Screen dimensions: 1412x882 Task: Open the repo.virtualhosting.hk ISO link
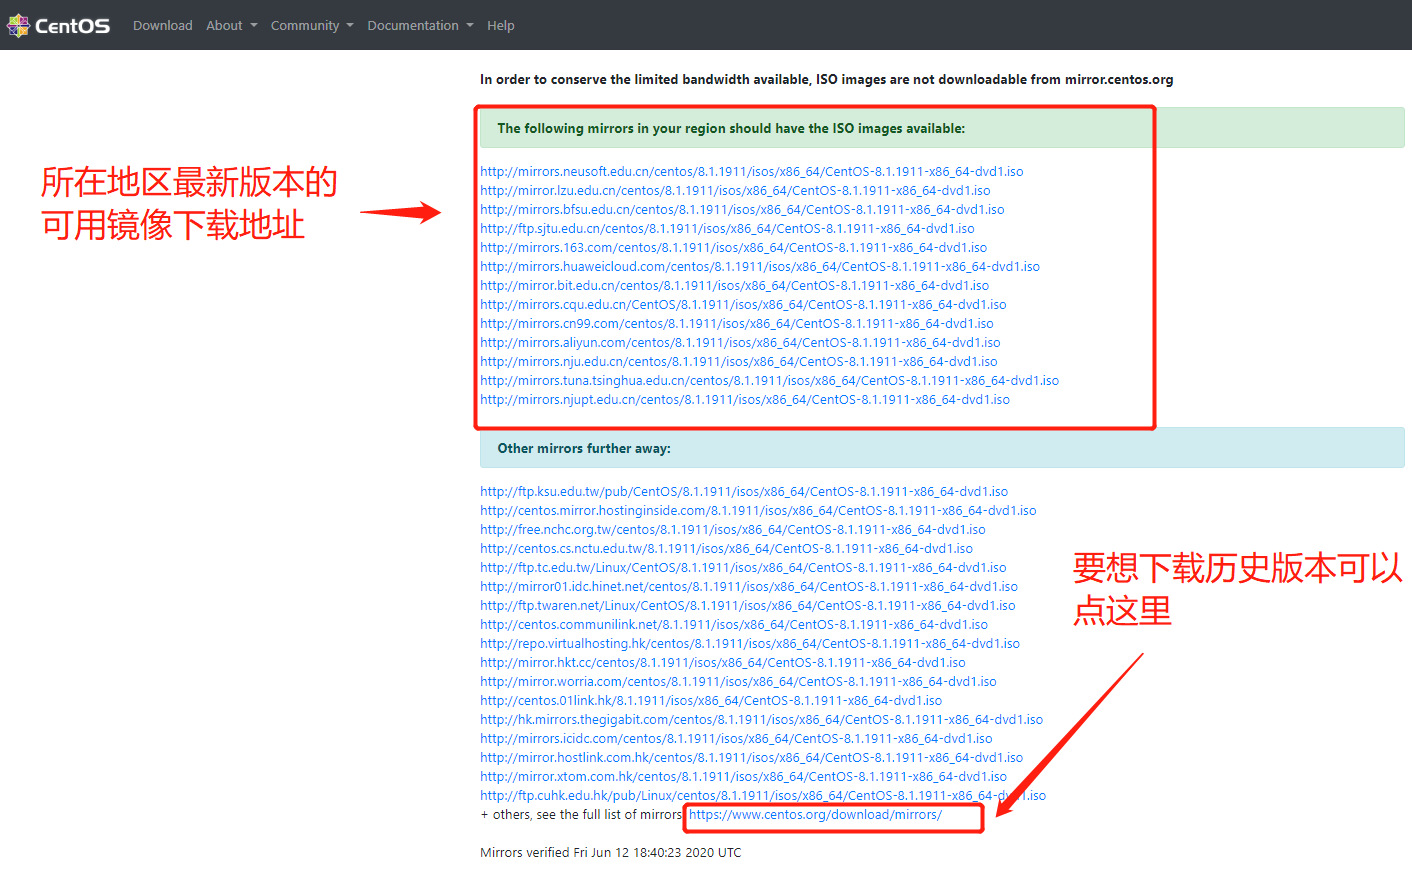pos(750,644)
